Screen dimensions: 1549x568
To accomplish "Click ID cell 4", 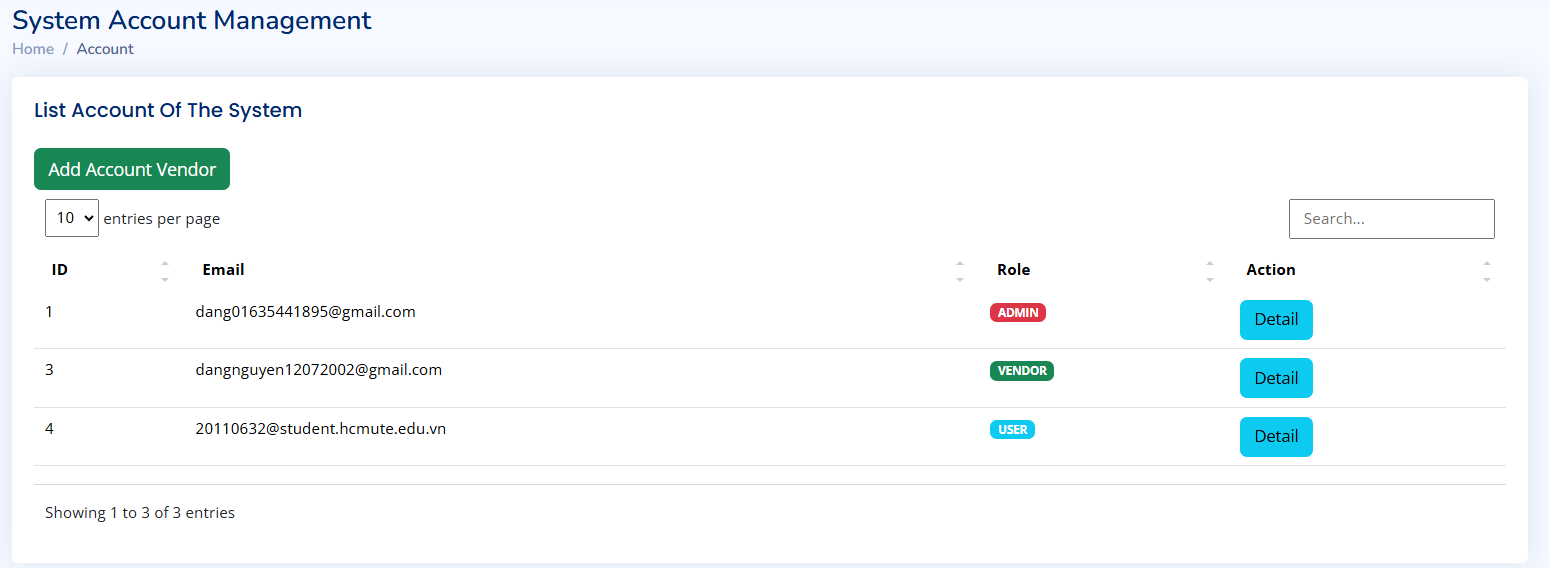I will [49, 429].
